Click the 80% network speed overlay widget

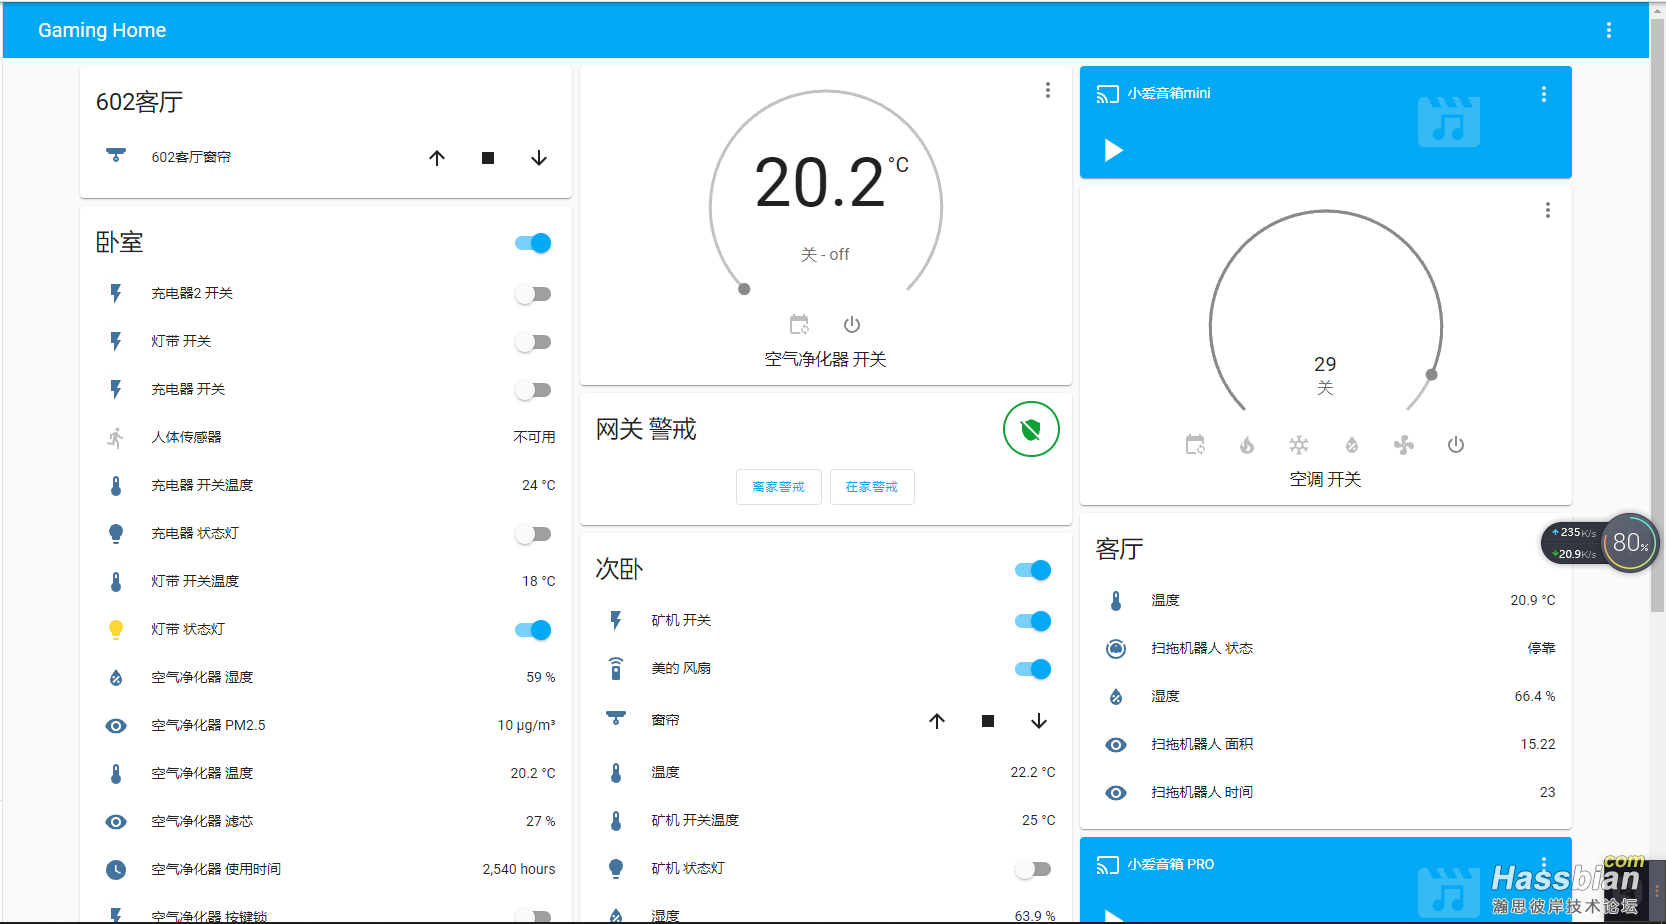pos(1600,543)
